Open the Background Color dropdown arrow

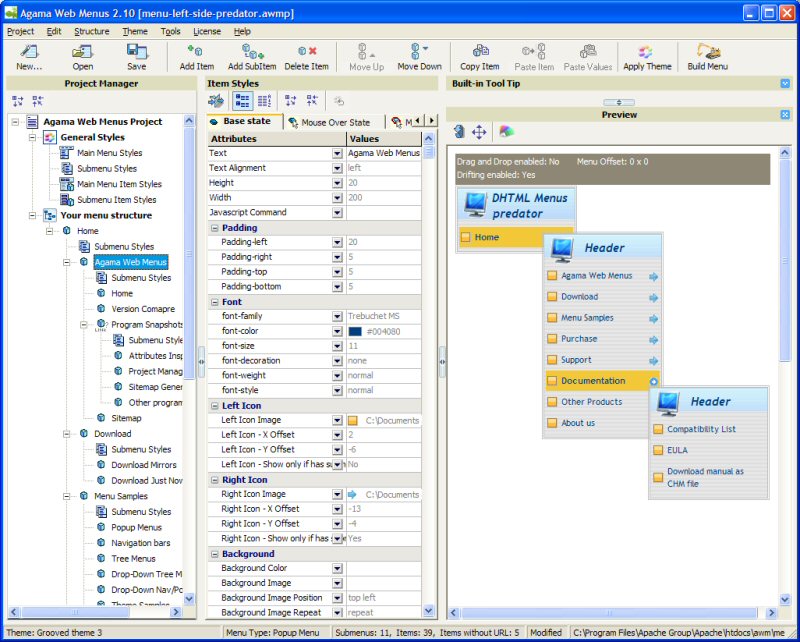tap(337, 569)
